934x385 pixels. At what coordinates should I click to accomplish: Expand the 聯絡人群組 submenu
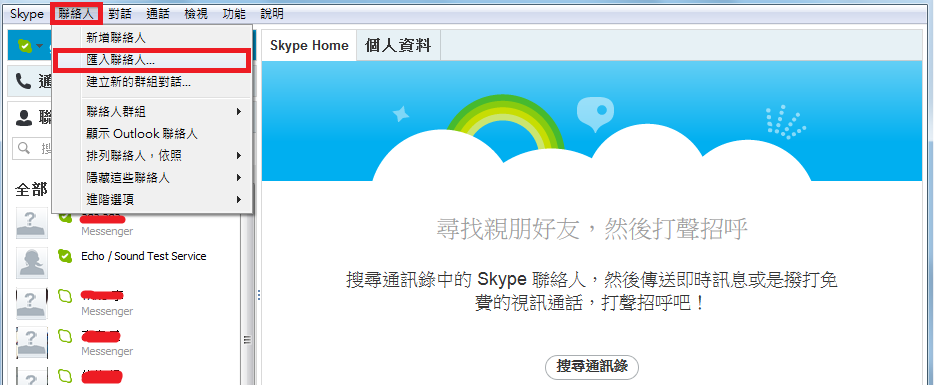tap(153, 111)
